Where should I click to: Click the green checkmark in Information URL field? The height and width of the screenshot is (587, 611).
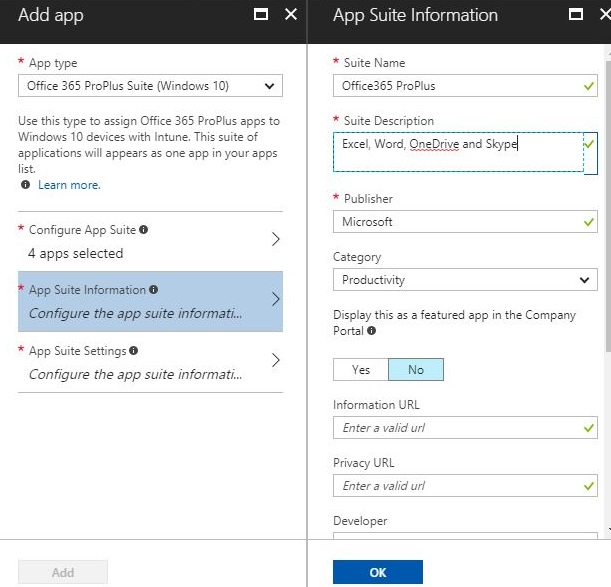pos(589,428)
